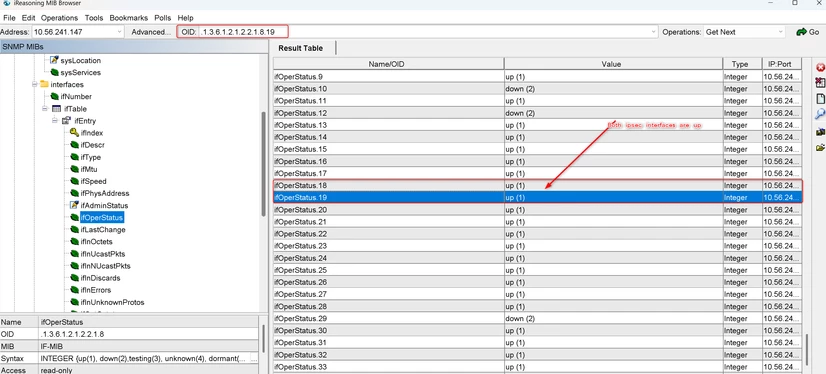The height and width of the screenshot is (374, 826).
Task: Open the Operations menu
Action: (x=60, y=18)
